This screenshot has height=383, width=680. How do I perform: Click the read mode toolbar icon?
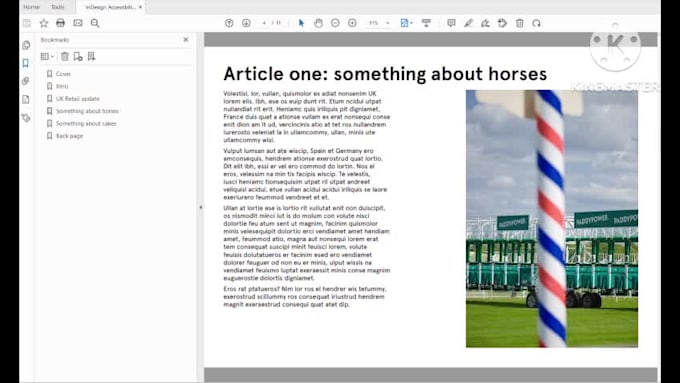coord(426,23)
